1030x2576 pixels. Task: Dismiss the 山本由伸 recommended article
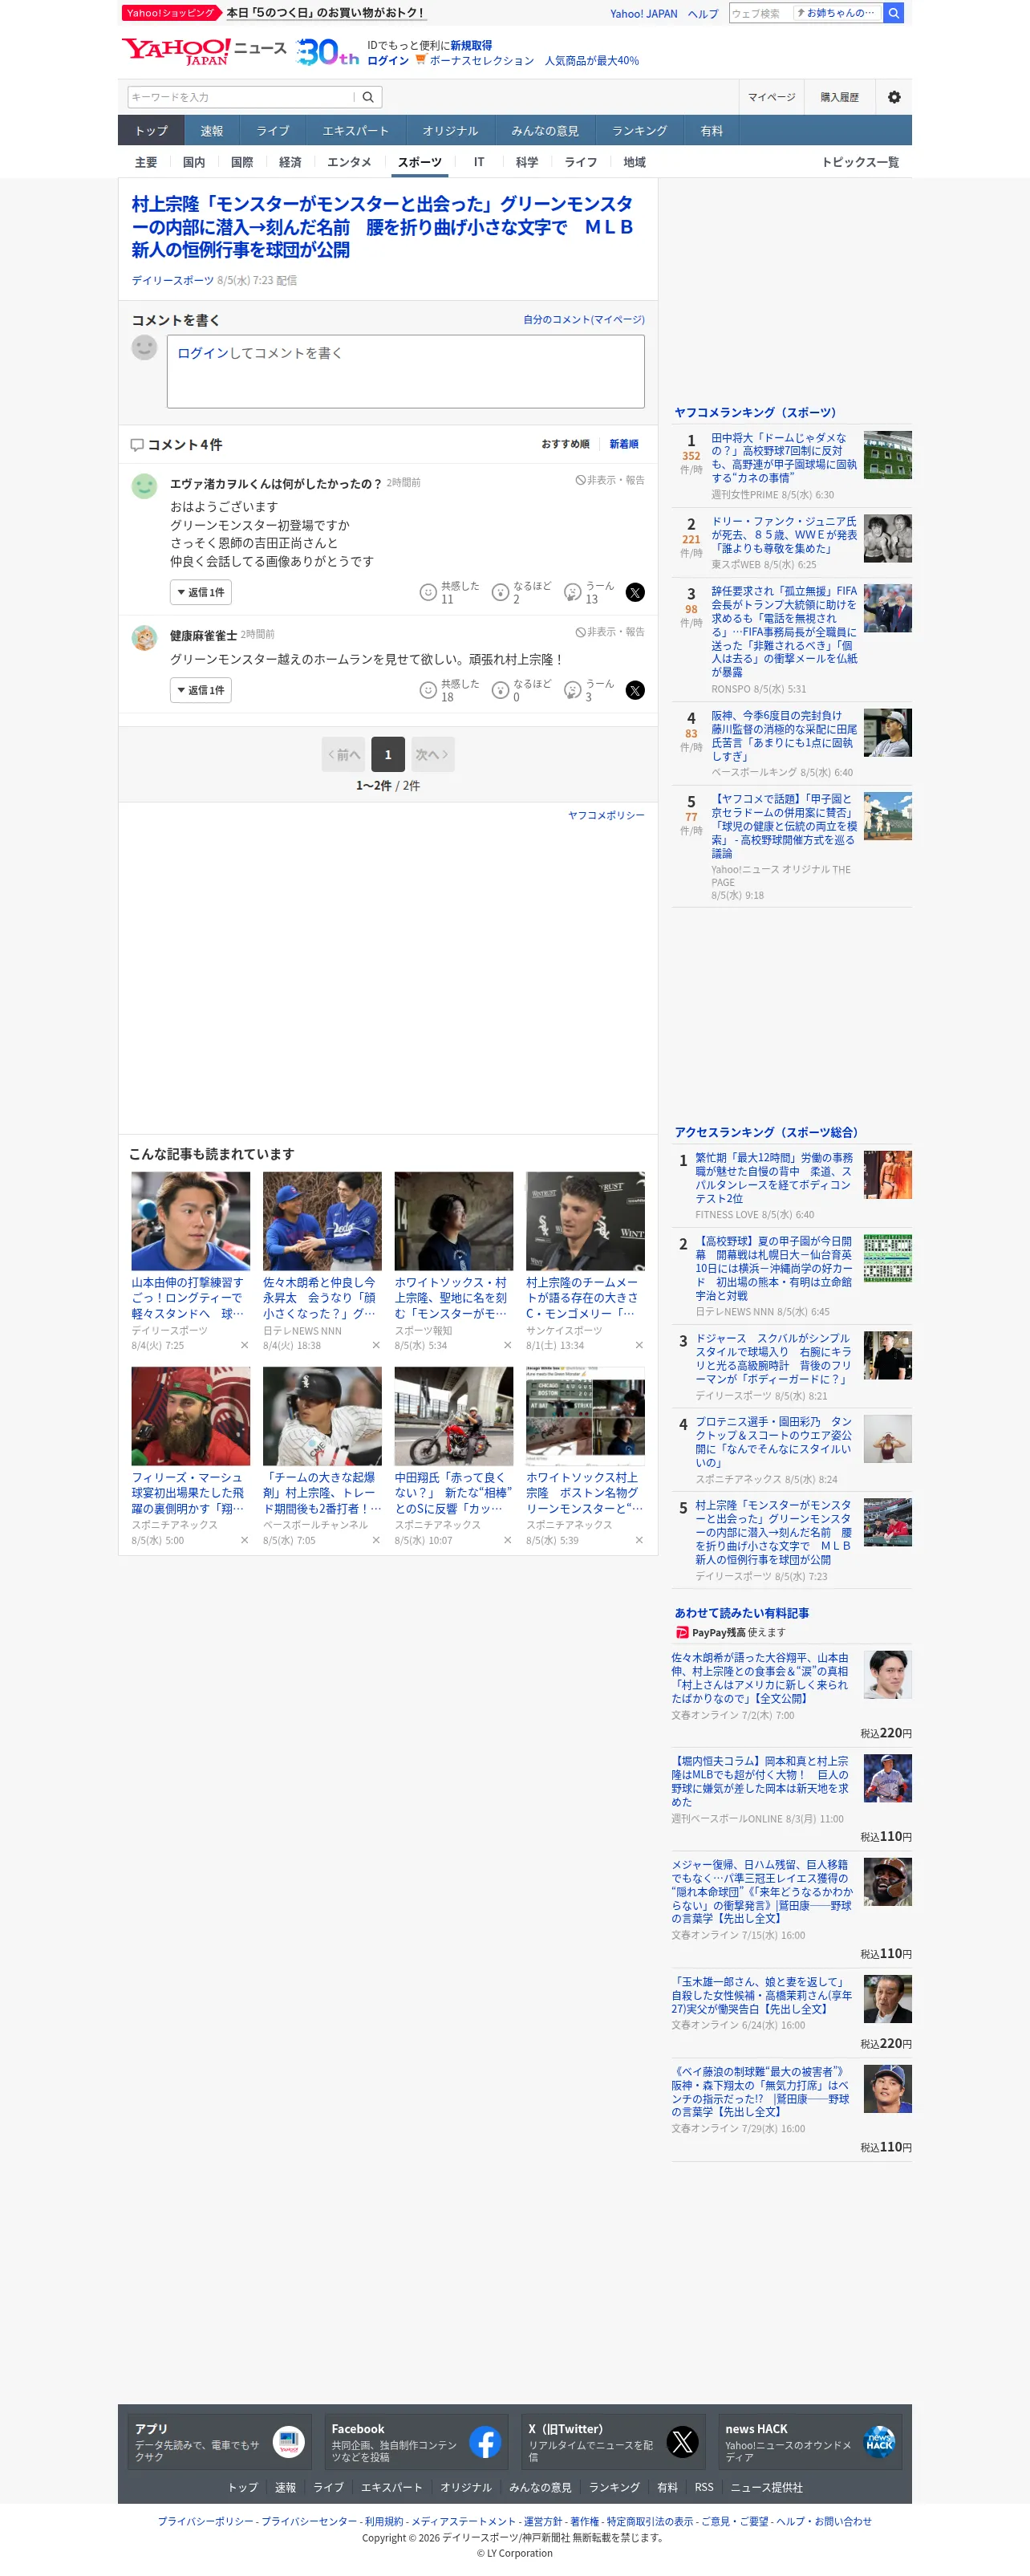pyautogui.click(x=244, y=1345)
